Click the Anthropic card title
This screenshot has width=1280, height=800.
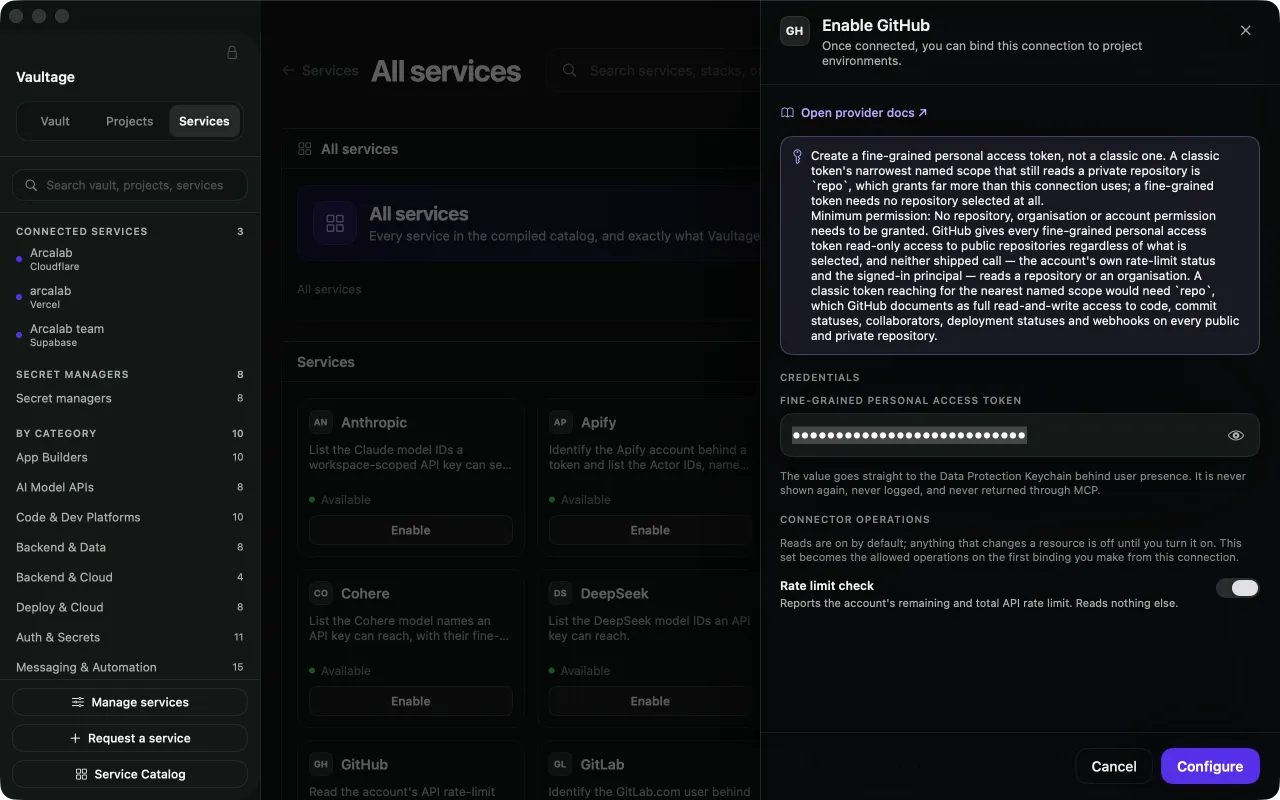tap(374, 422)
